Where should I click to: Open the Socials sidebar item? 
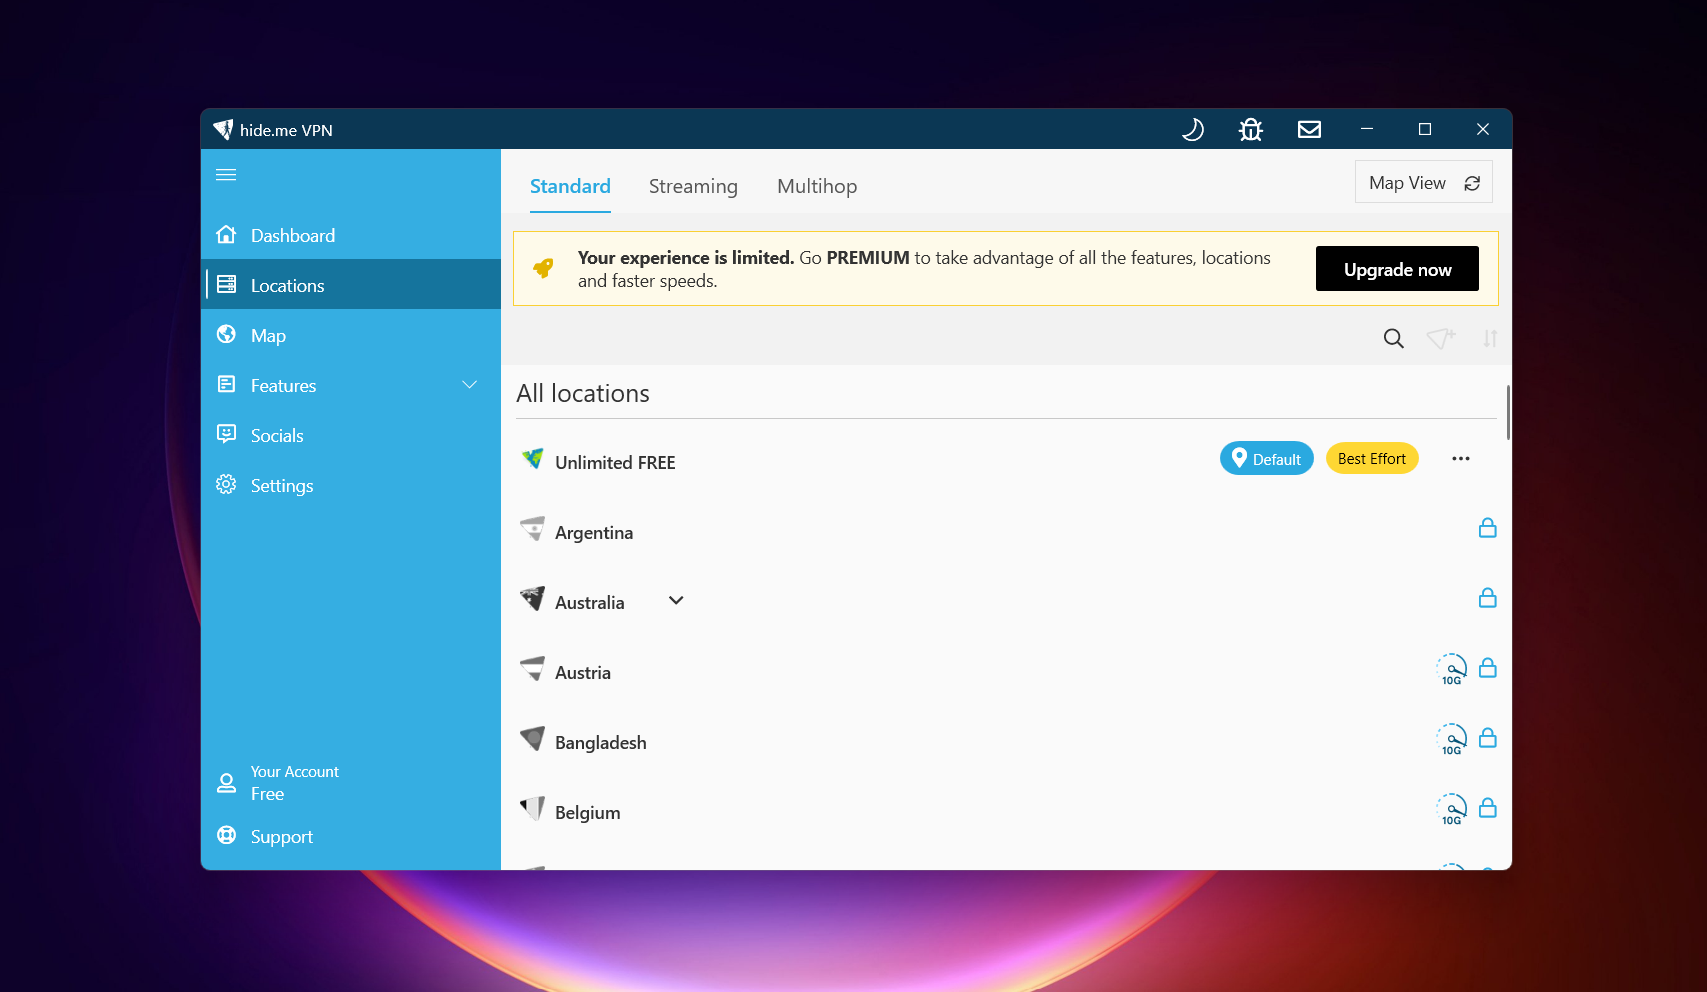point(351,435)
